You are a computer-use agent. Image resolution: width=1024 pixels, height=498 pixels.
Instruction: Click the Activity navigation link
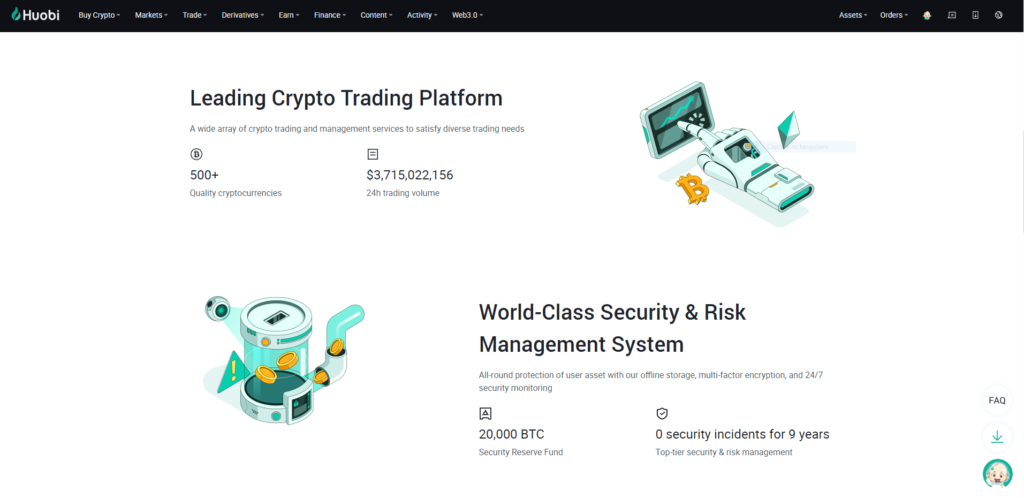pyautogui.click(x=422, y=15)
